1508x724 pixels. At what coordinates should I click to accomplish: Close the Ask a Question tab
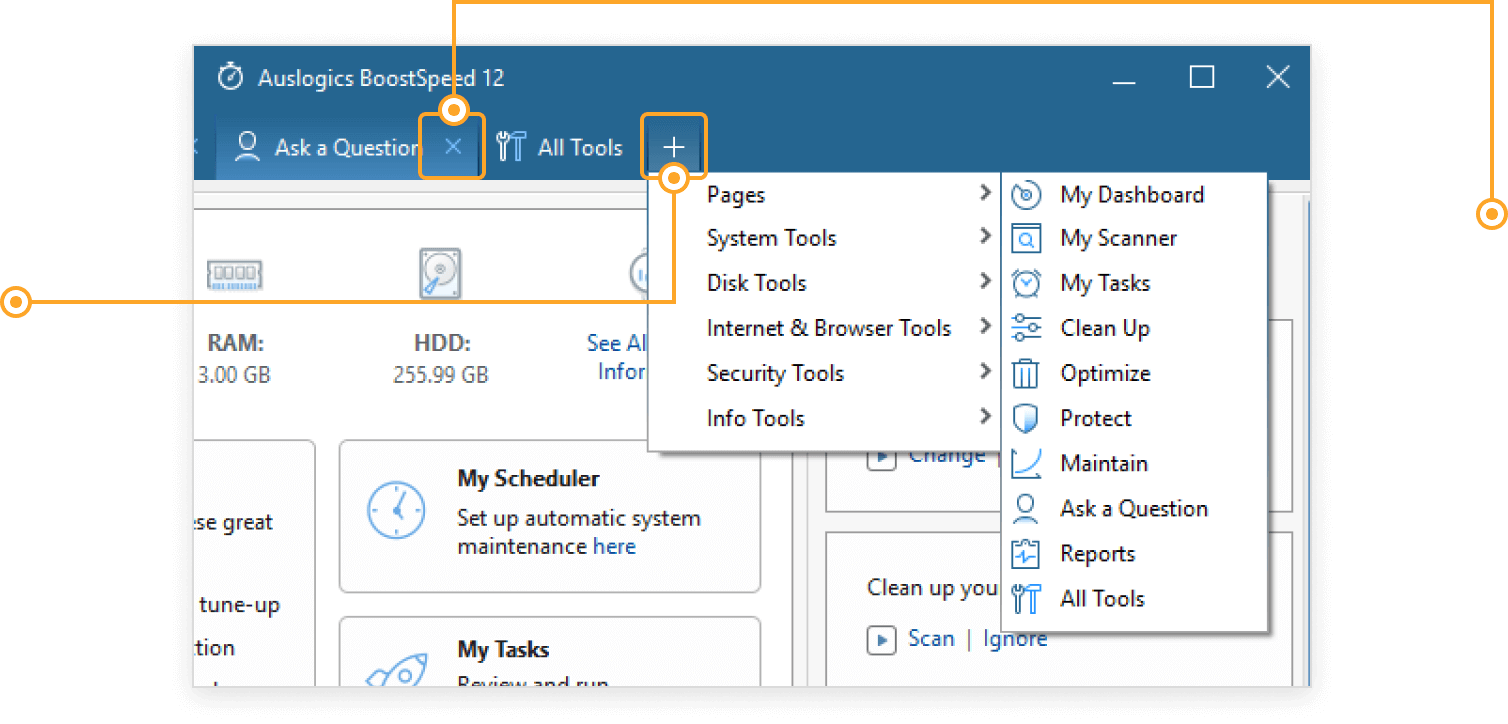(x=453, y=147)
